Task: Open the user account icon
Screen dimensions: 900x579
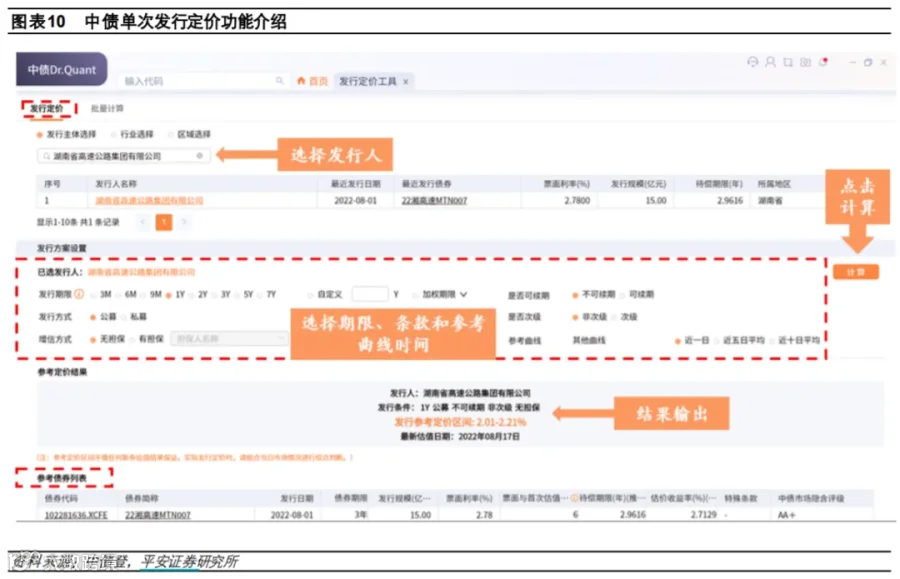Action: coord(770,61)
